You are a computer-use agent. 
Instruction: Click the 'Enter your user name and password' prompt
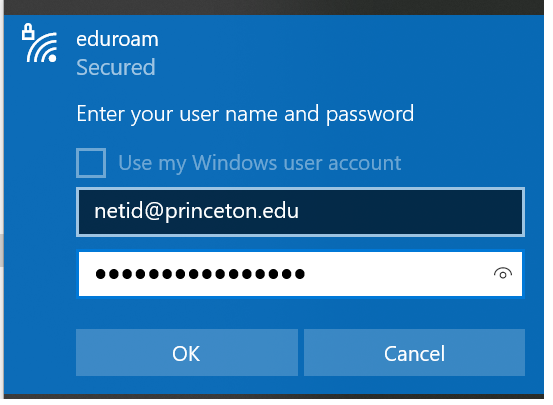pyautogui.click(x=245, y=114)
